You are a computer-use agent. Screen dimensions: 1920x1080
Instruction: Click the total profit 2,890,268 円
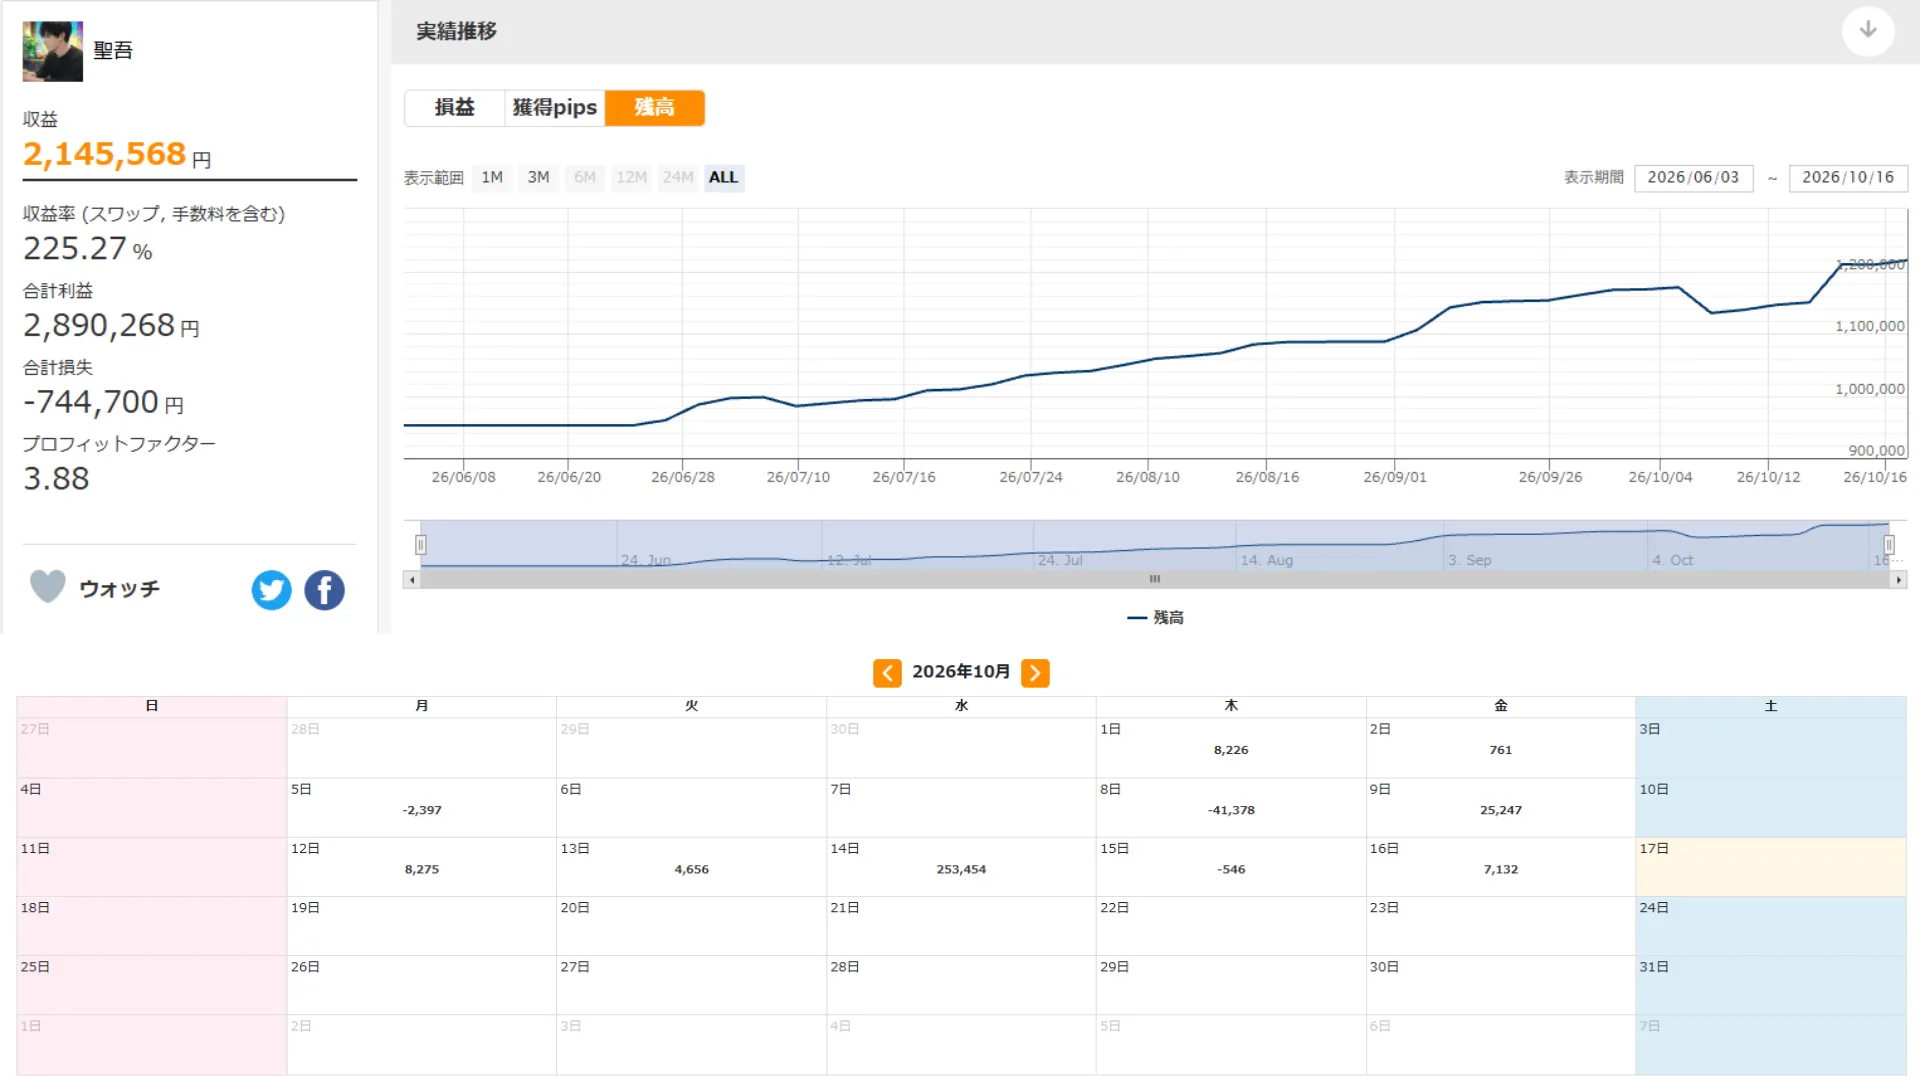(x=111, y=326)
